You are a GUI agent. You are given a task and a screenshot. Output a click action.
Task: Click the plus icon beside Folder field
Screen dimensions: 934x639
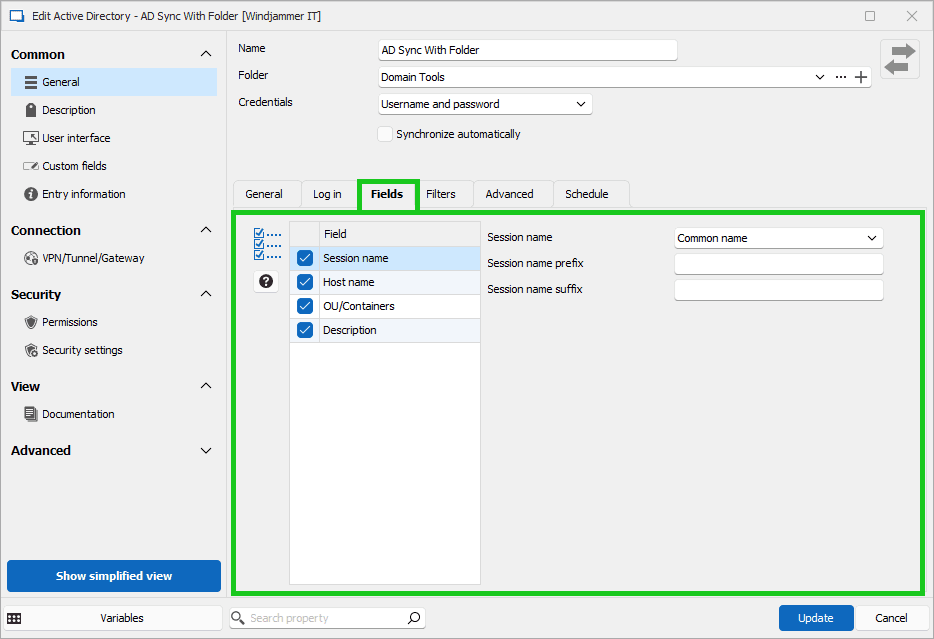861,77
